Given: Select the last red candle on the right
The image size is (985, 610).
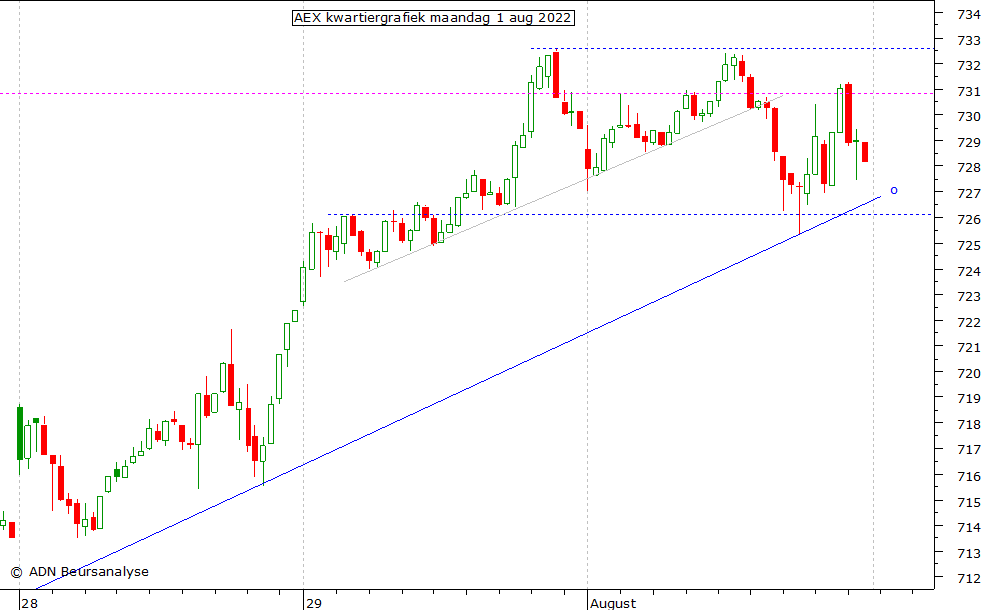Looking at the screenshot, I should (x=865, y=151).
